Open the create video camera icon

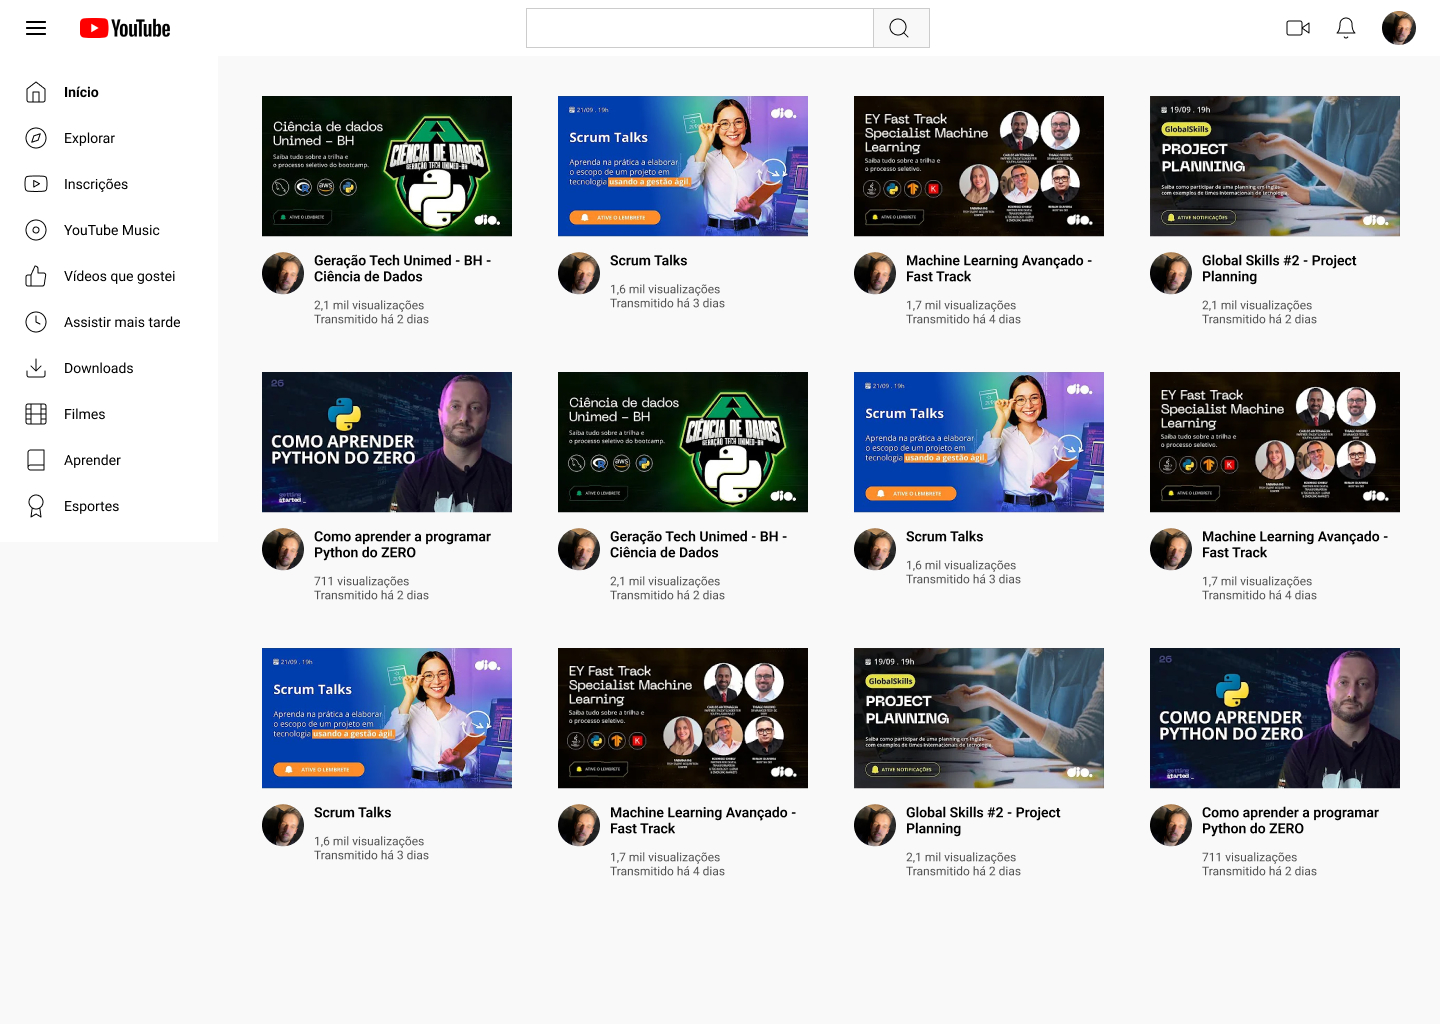coord(1298,28)
